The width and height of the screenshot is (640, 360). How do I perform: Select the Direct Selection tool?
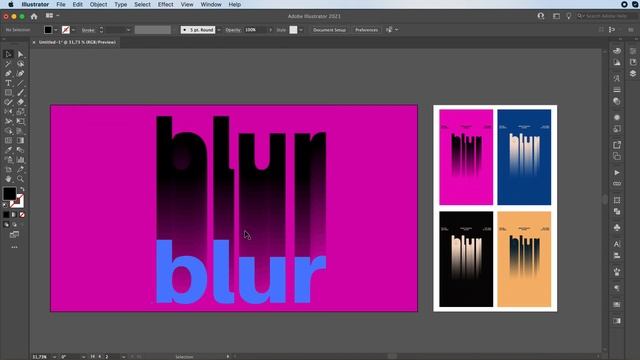pyautogui.click(x=20, y=54)
